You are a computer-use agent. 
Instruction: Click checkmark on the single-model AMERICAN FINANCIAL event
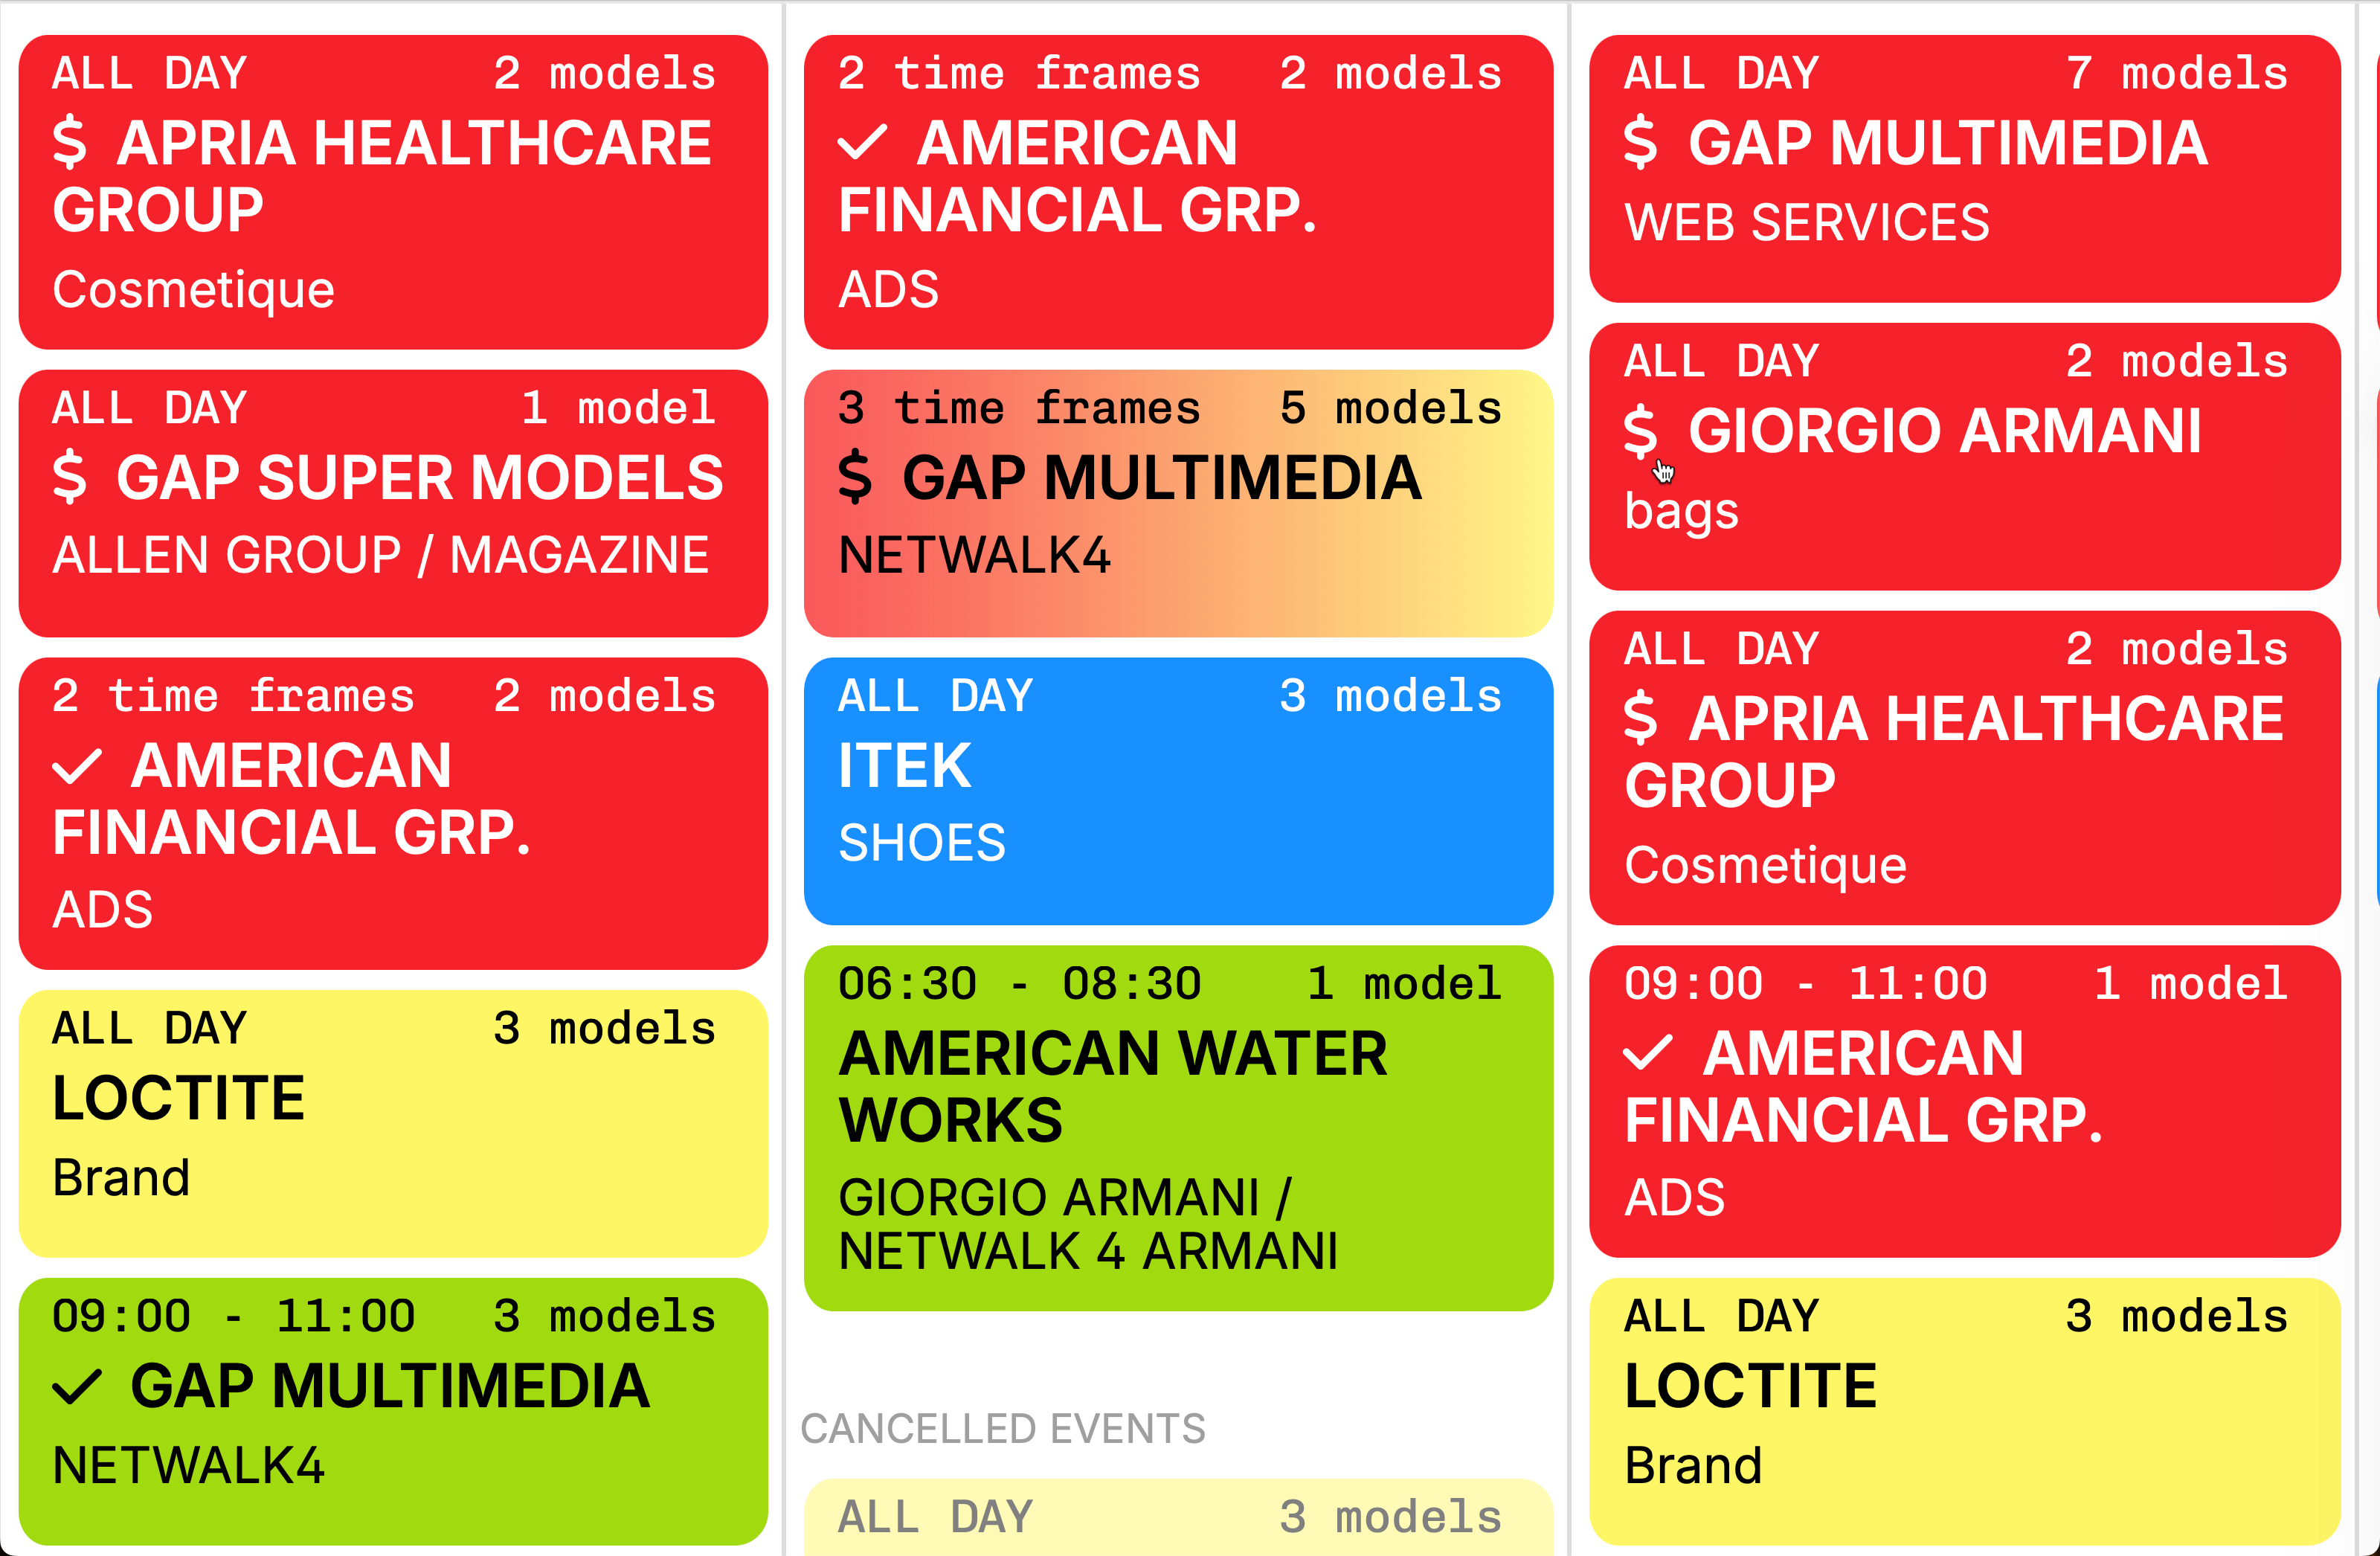coord(1648,1053)
